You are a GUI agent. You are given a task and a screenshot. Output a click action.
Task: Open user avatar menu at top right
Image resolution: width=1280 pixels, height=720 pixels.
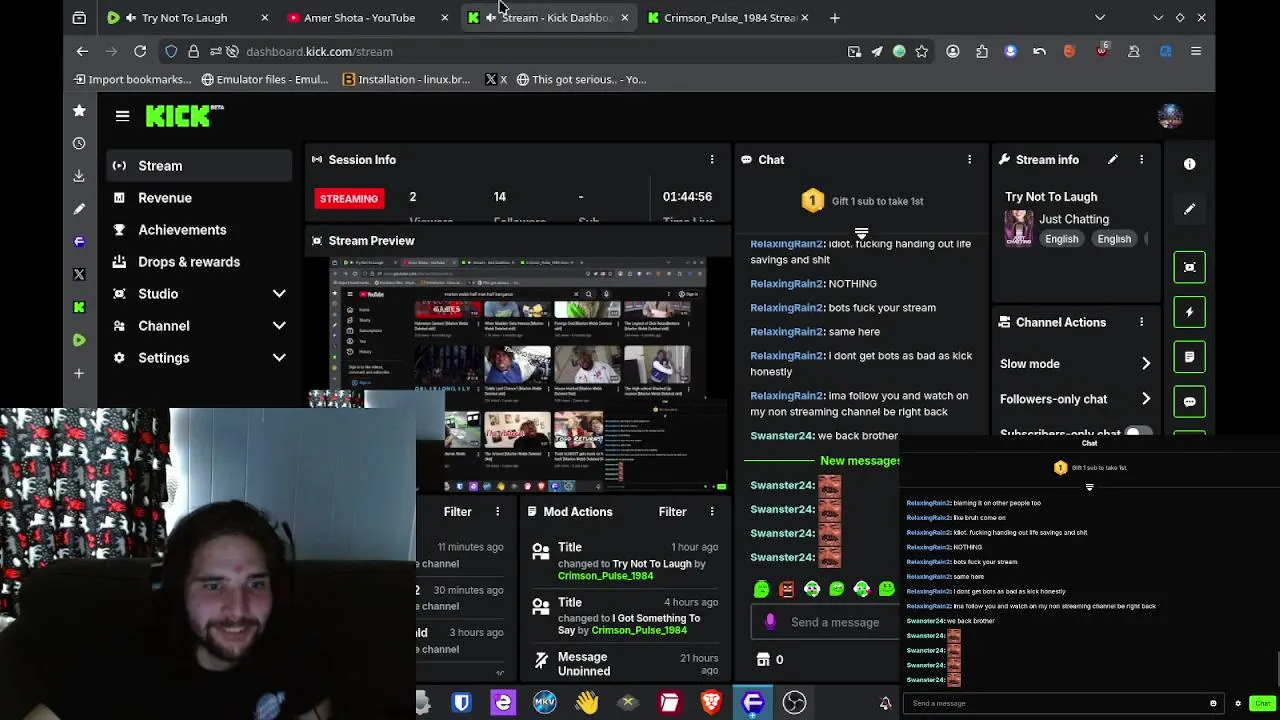point(1170,116)
